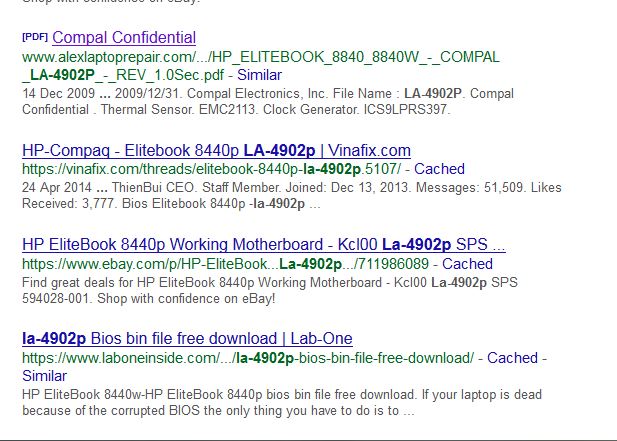Open Cached version of eBay result
Viewport: 617px width, 441px height.
coord(467,264)
